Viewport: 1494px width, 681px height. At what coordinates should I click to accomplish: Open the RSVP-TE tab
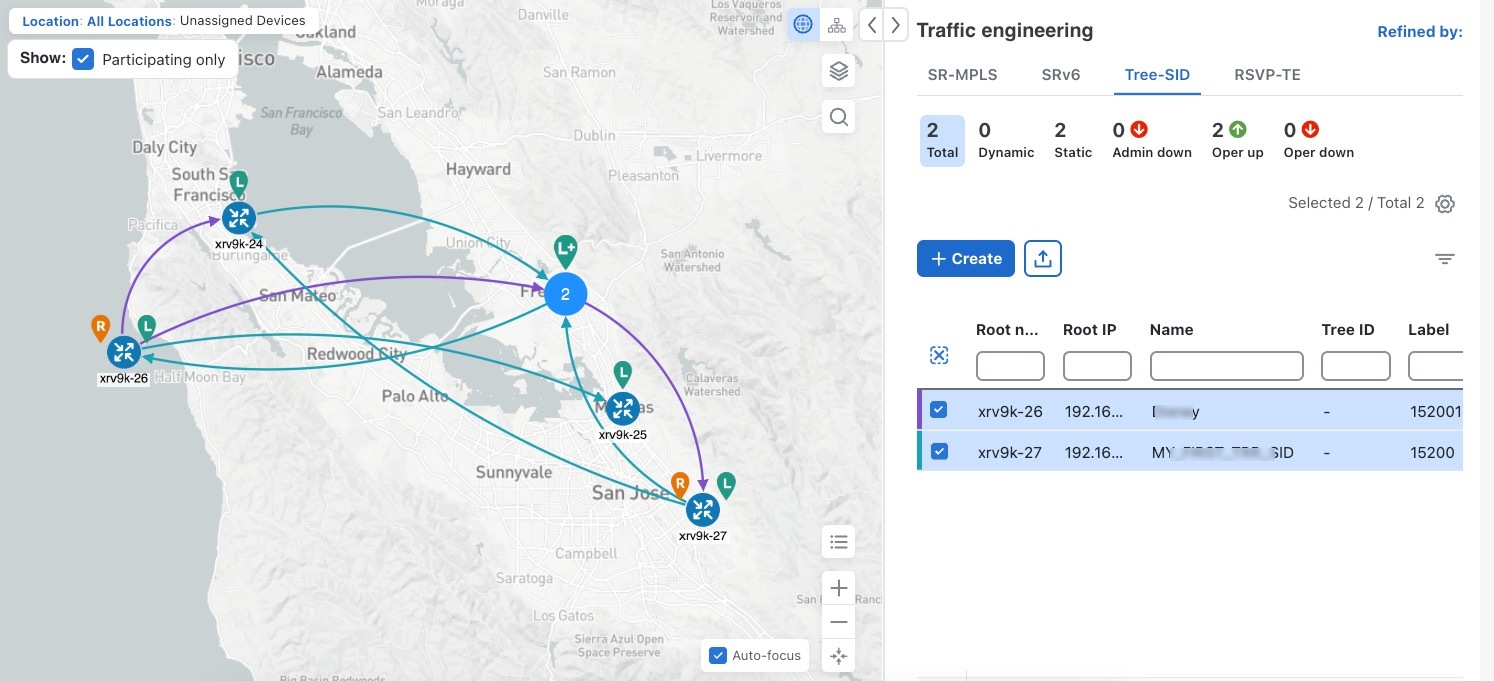(x=1267, y=75)
